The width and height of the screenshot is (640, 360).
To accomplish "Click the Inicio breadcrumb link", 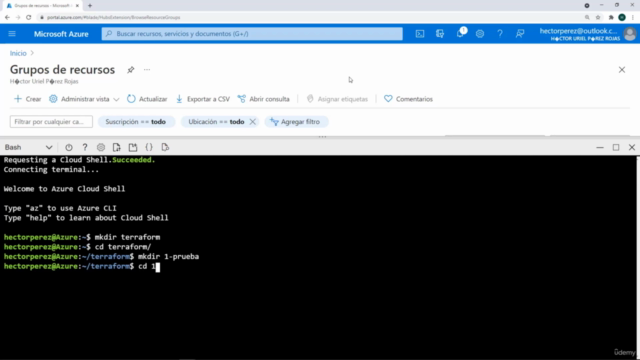I will [18, 53].
